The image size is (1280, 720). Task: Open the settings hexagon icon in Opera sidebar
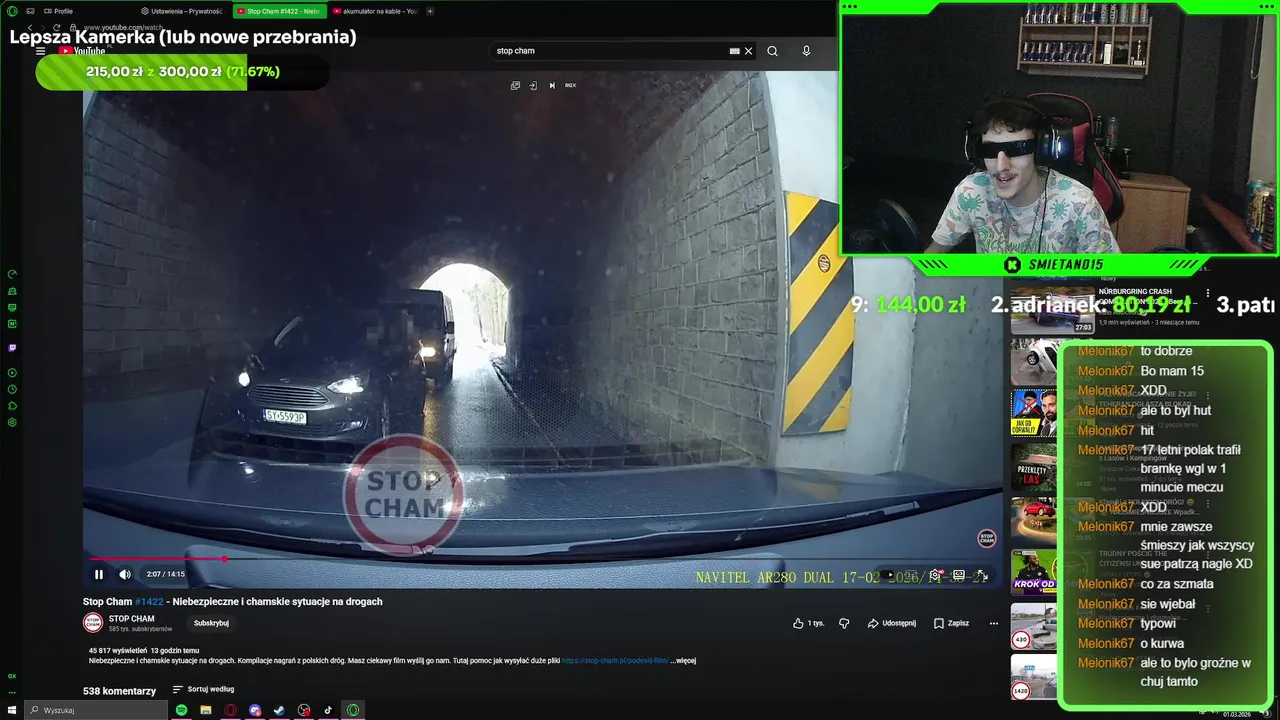(12, 422)
